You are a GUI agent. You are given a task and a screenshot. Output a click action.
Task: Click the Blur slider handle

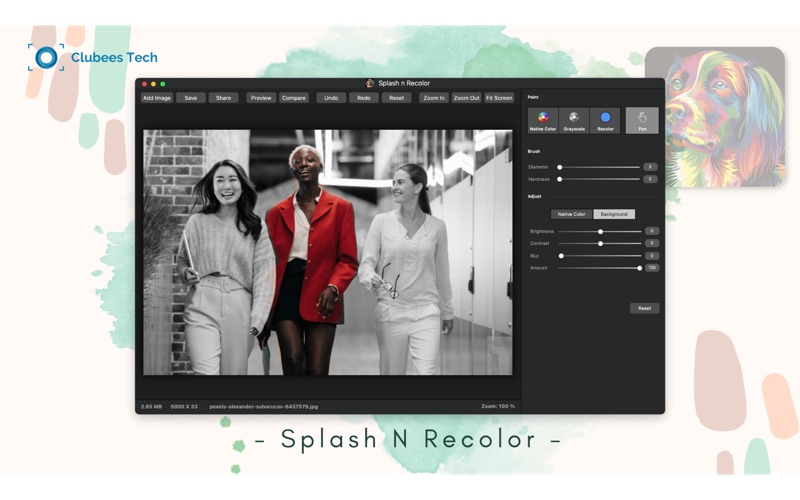click(561, 256)
